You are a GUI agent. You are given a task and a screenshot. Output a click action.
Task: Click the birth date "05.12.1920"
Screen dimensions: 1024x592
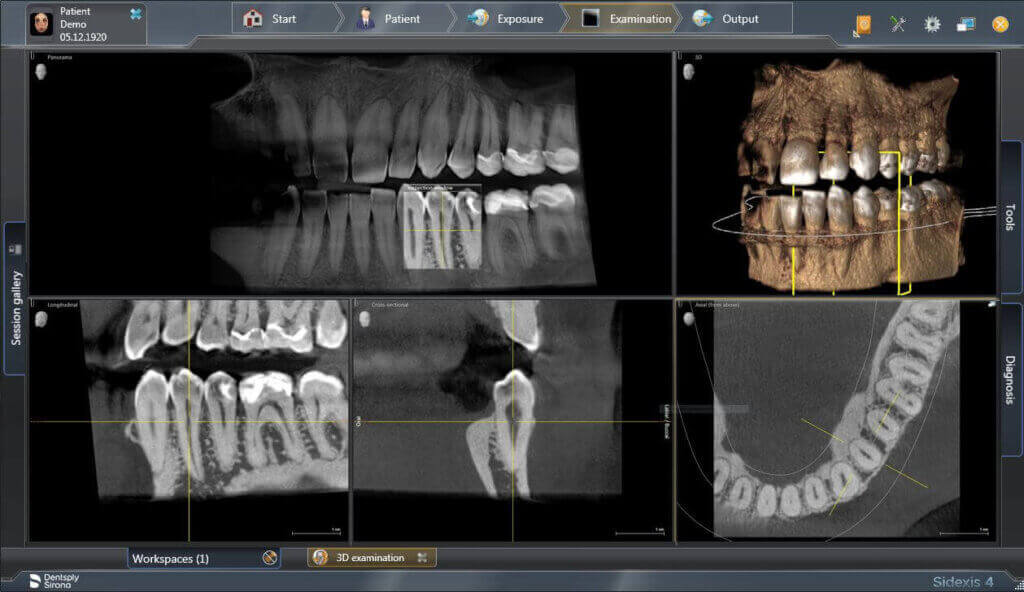83,37
